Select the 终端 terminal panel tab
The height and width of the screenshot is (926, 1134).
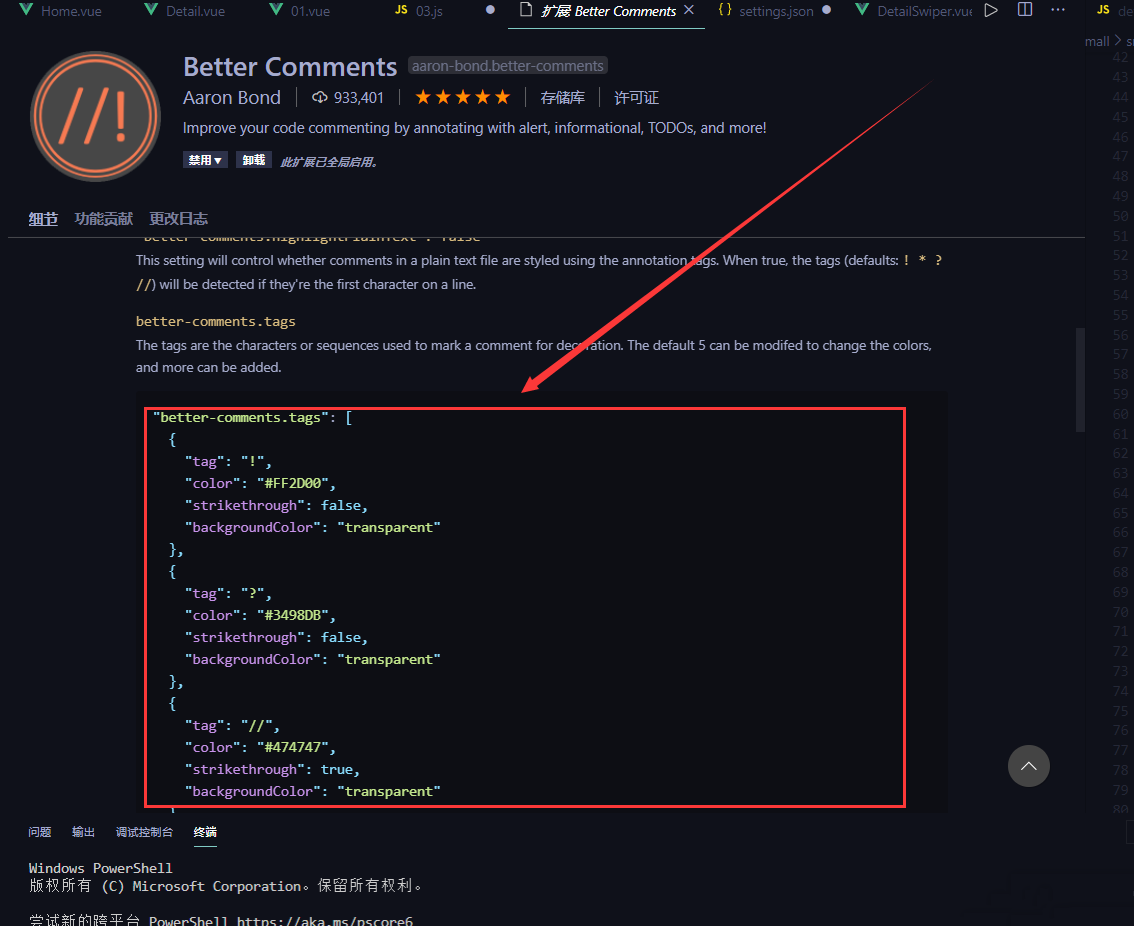click(x=205, y=832)
